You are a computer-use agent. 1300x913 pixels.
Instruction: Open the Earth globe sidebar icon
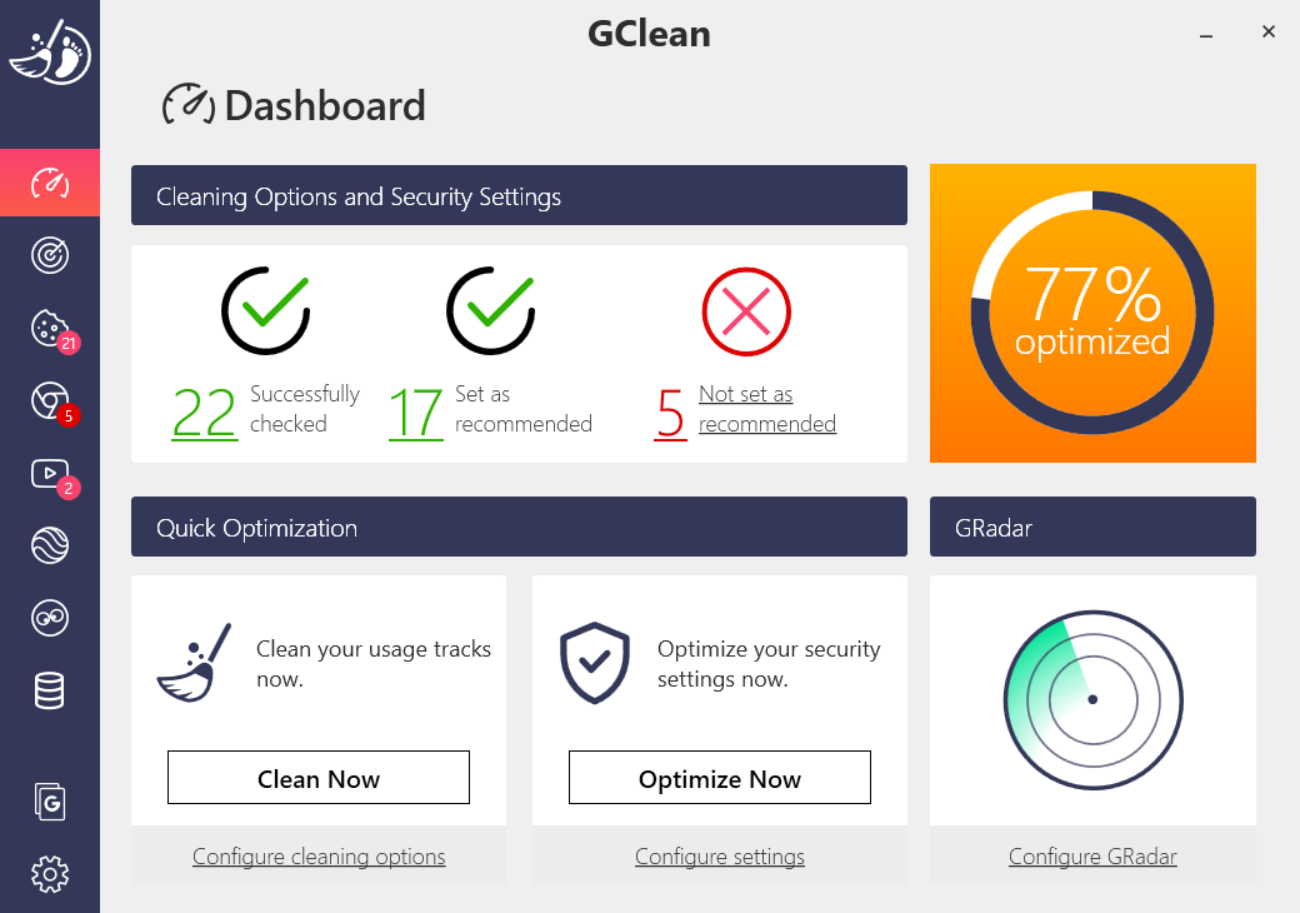(50, 546)
